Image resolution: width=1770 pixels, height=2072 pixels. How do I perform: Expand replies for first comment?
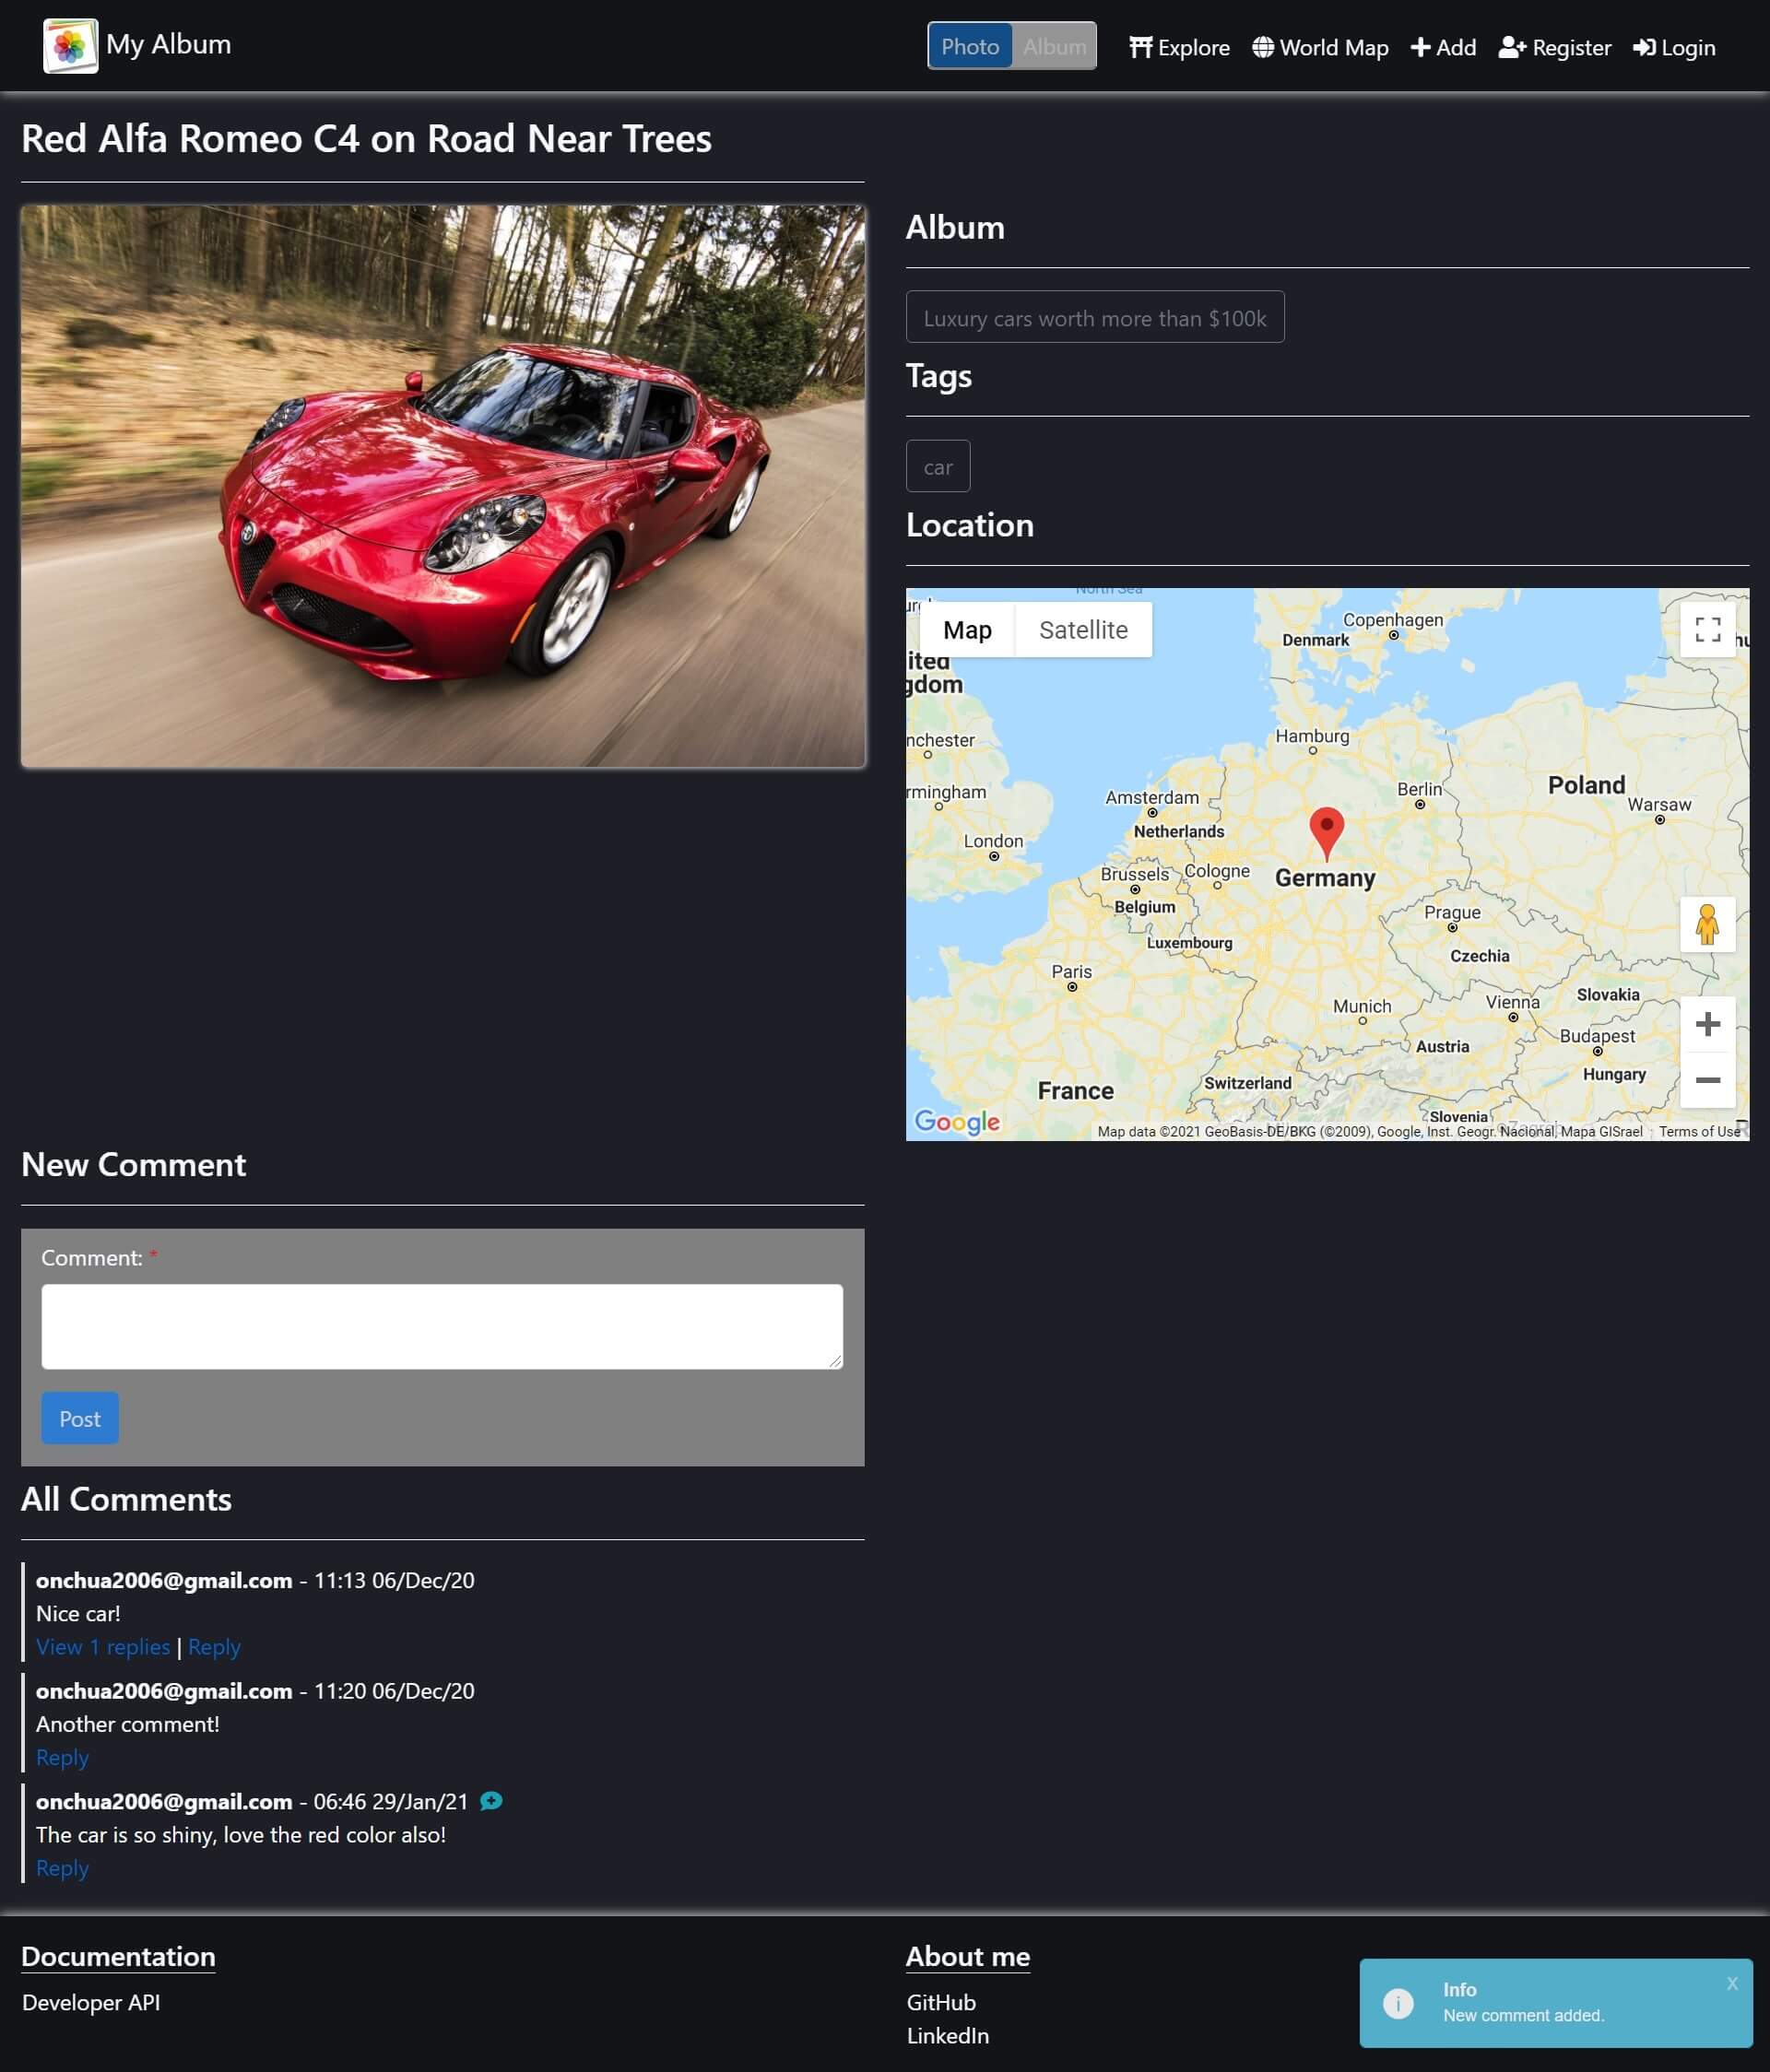103,1645
